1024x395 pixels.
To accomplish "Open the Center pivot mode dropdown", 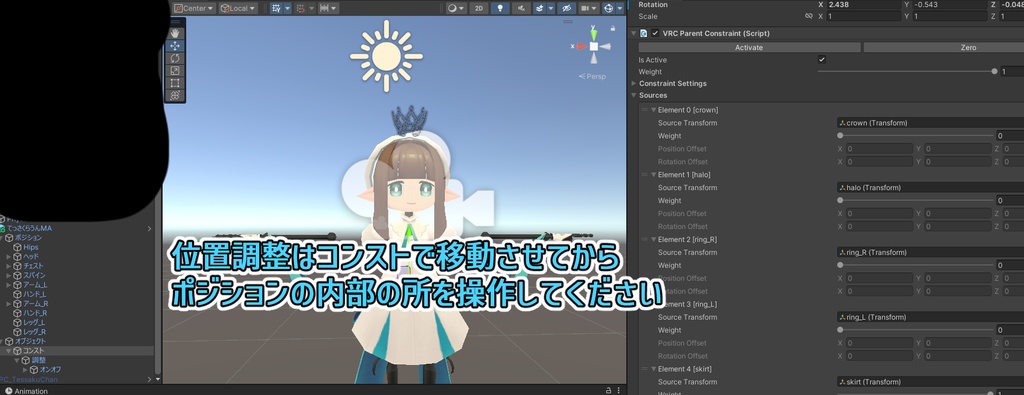I will 195,8.
